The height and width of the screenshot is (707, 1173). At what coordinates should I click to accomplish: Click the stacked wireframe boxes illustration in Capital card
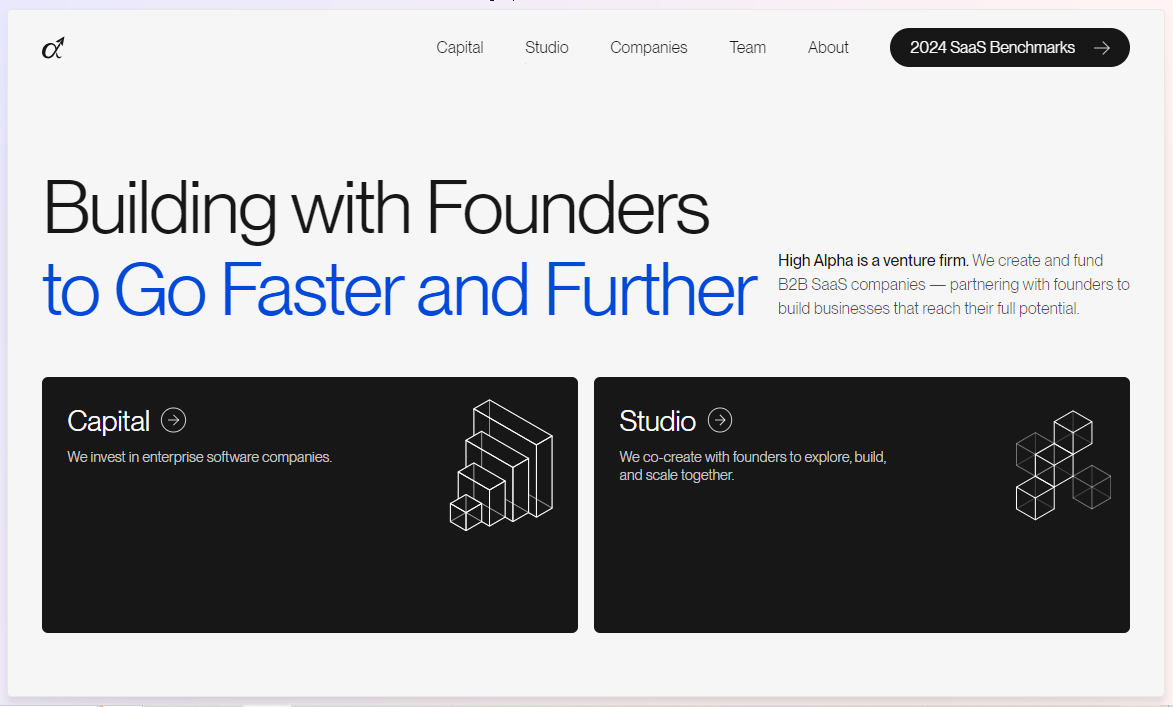coord(501,465)
